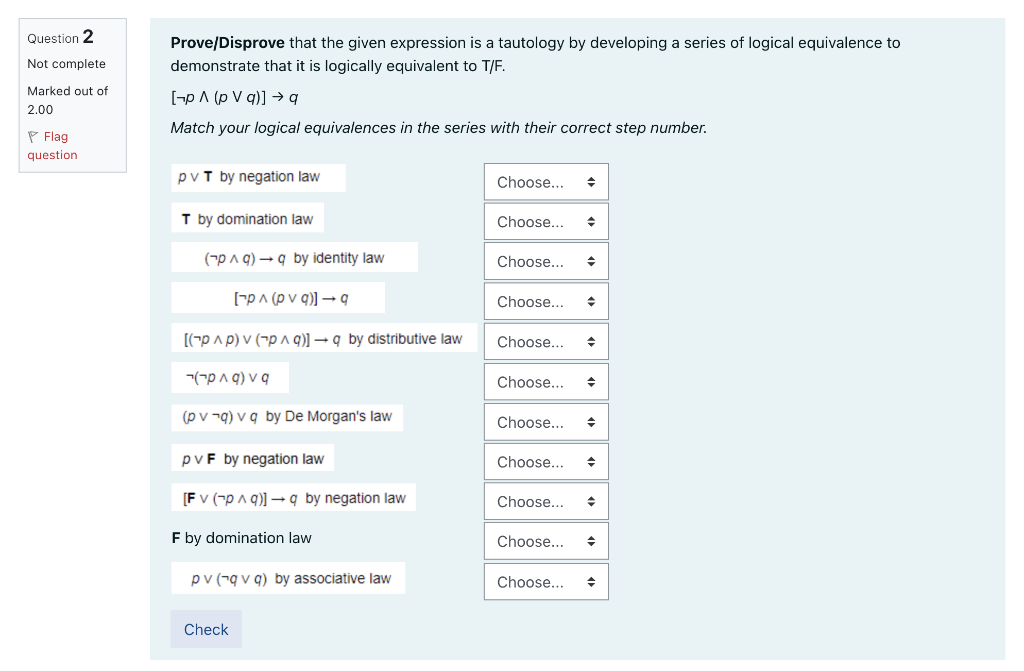Click the Prove/Disprove question prompt text

(535, 54)
